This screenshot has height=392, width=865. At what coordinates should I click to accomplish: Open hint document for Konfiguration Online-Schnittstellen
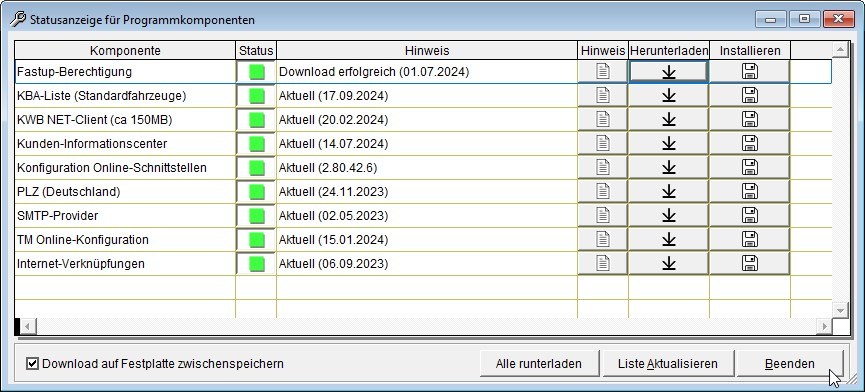602,168
